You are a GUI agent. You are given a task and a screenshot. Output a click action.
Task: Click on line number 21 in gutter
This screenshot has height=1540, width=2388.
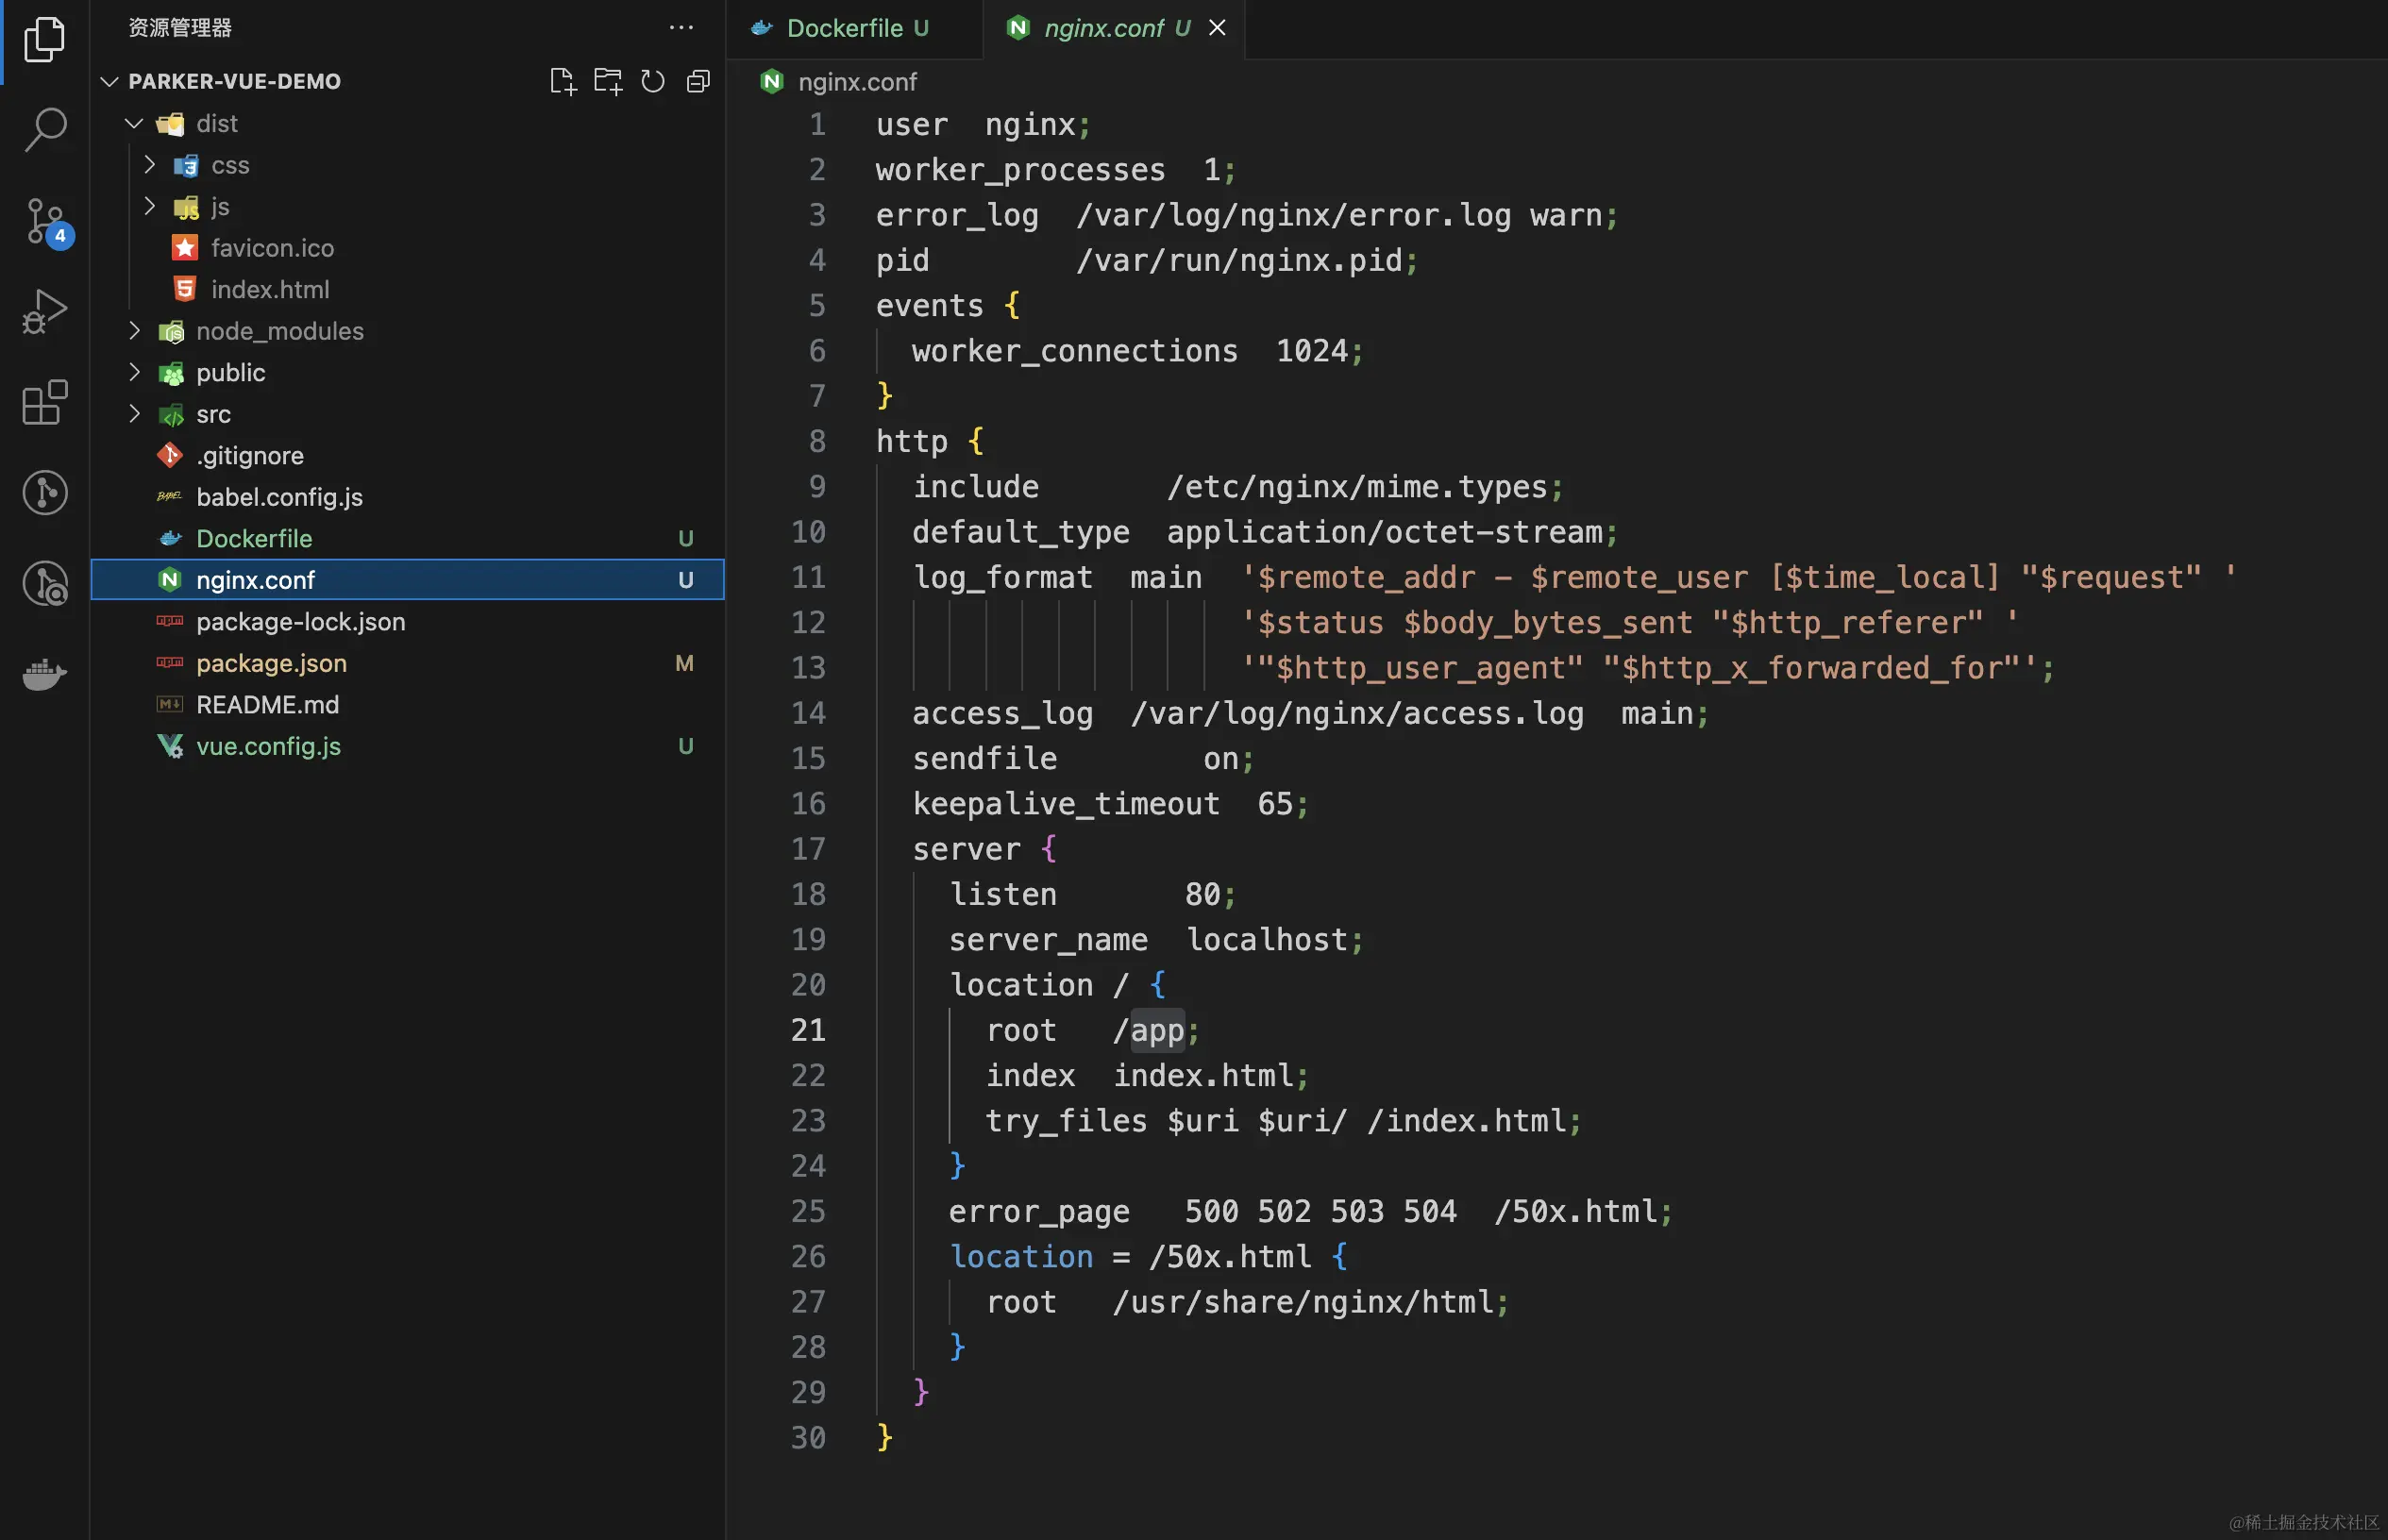point(808,1030)
